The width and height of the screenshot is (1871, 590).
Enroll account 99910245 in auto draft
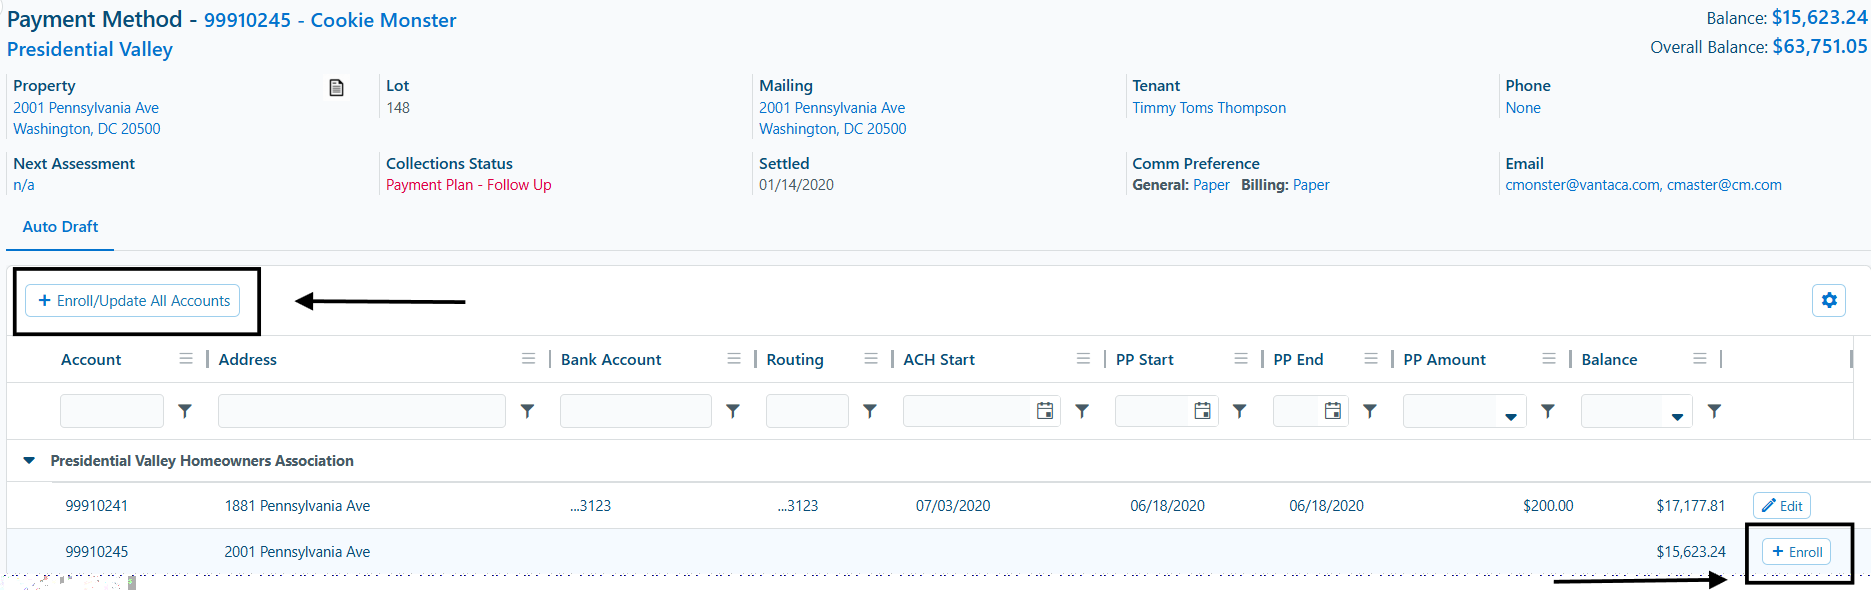[1796, 552]
